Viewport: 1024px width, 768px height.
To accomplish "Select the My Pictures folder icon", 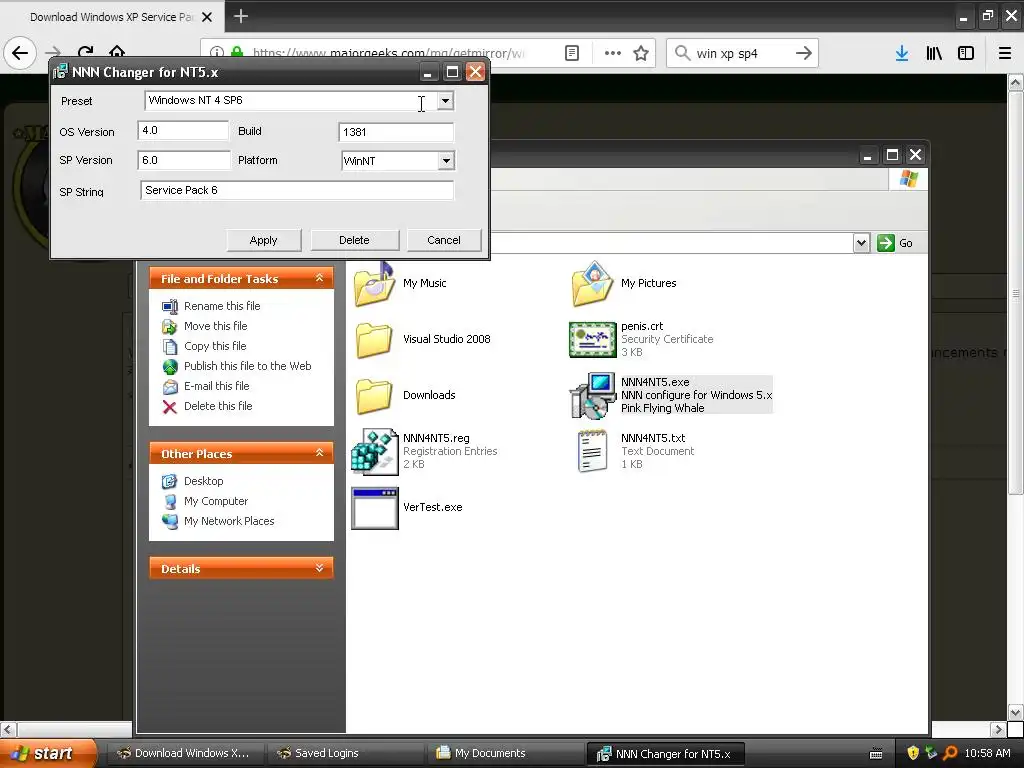I will click(592, 284).
